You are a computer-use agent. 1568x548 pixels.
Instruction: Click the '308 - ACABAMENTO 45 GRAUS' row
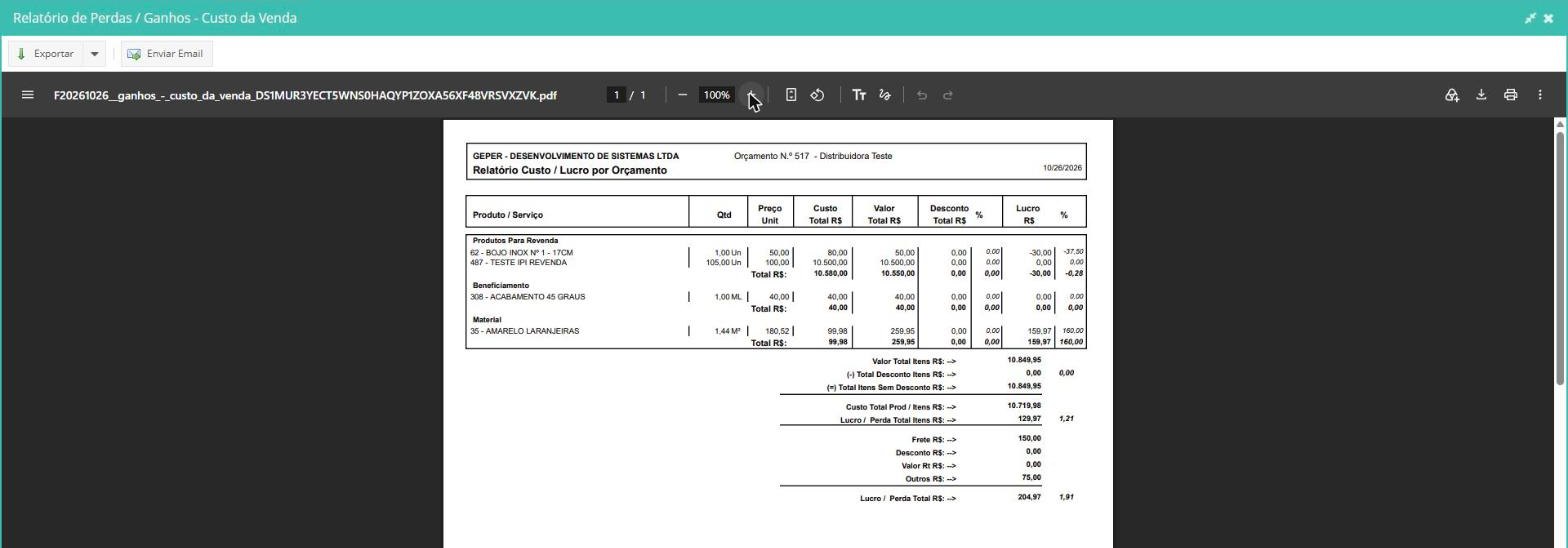pyautogui.click(x=776, y=297)
